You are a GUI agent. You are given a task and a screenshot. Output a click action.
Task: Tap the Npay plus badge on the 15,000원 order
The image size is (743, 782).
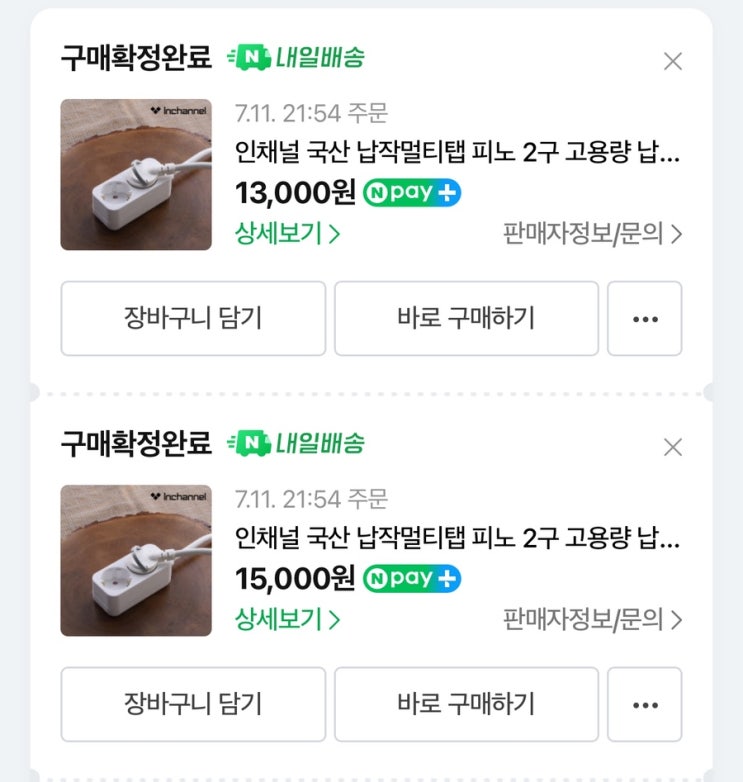(412, 578)
